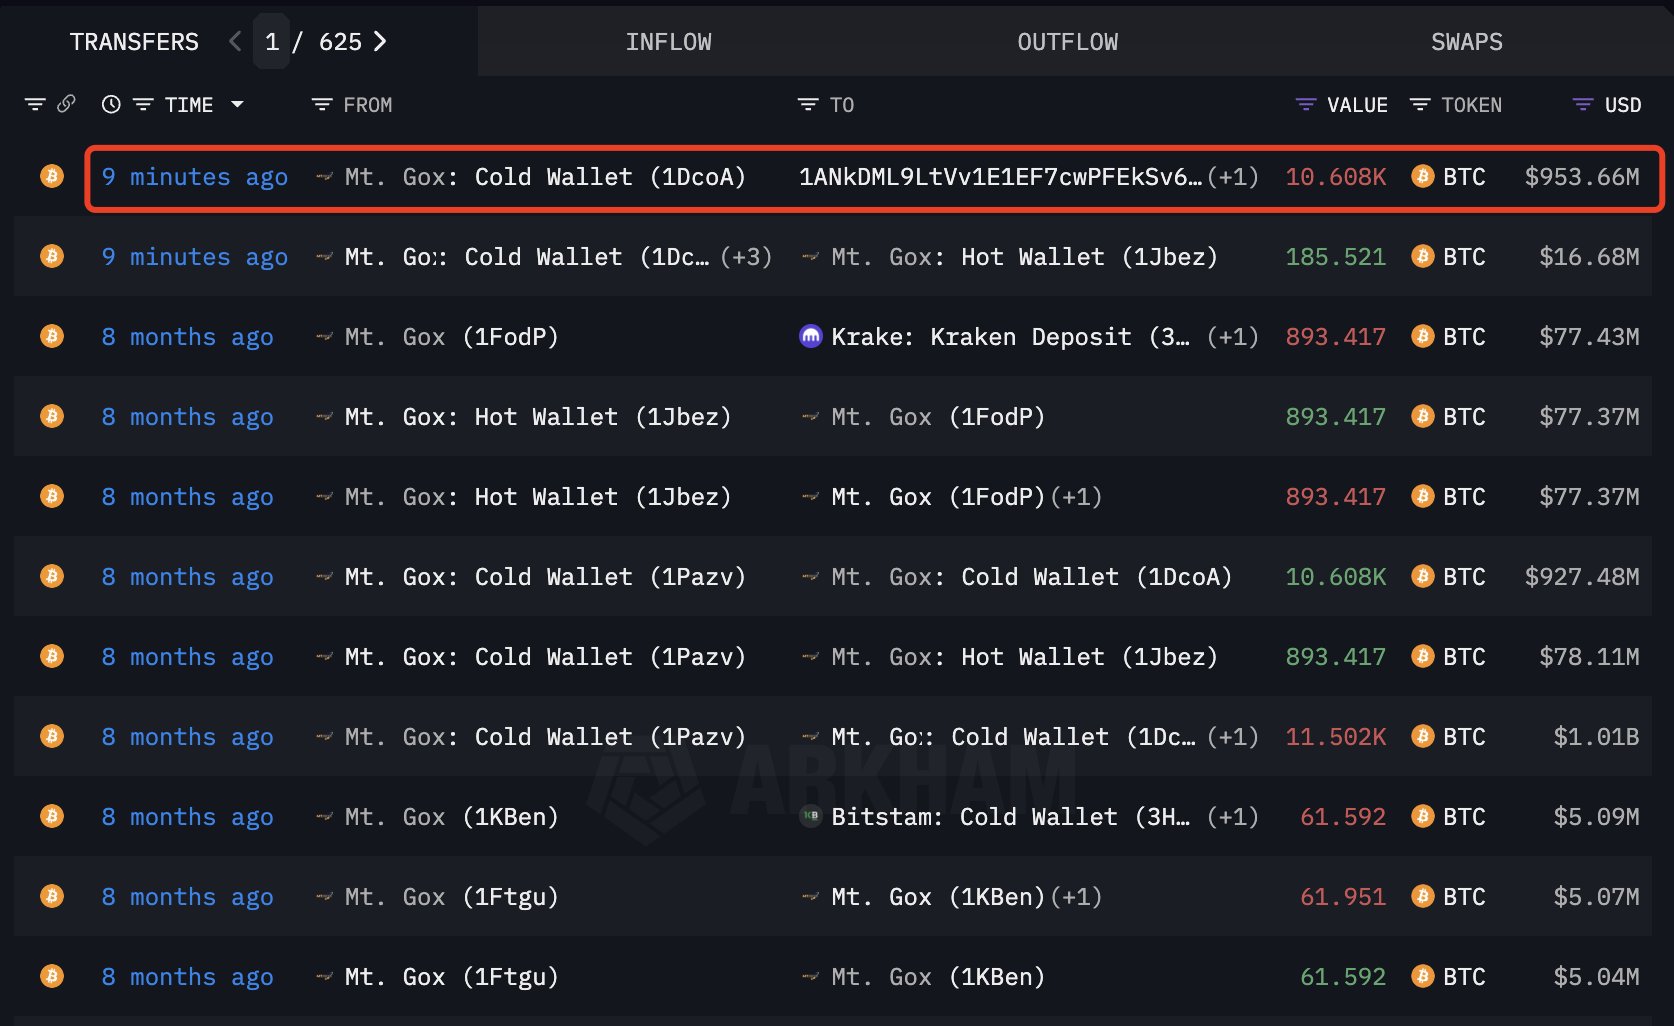Open the leftmost filter icon in header

coord(35,105)
